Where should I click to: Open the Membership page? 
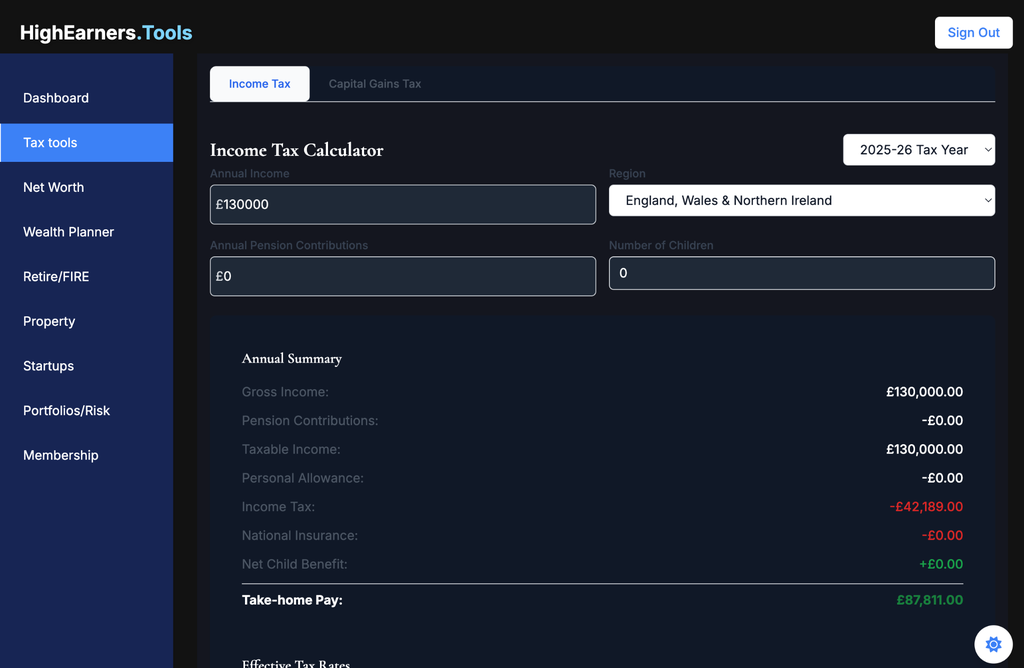[61, 456]
